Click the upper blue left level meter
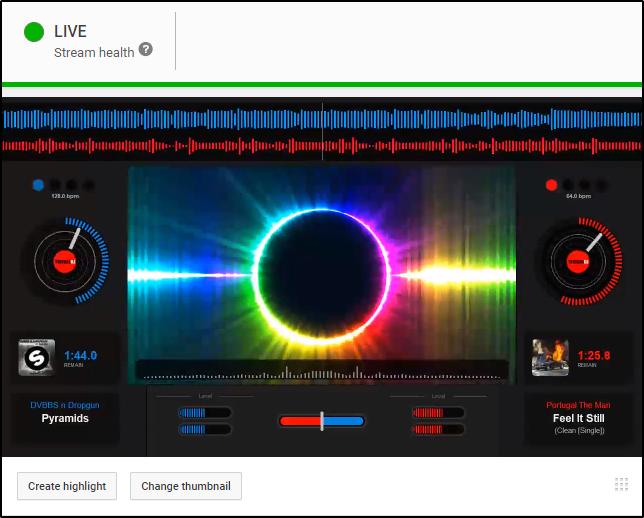The height and width of the screenshot is (518, 644). (204, 412)
